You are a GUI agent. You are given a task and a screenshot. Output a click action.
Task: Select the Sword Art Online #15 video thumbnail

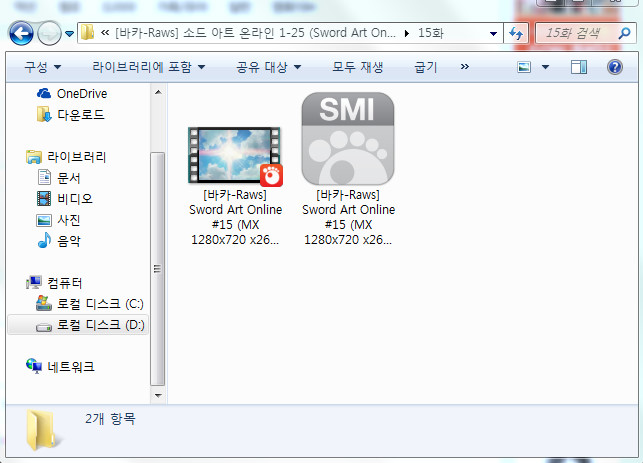235,156
